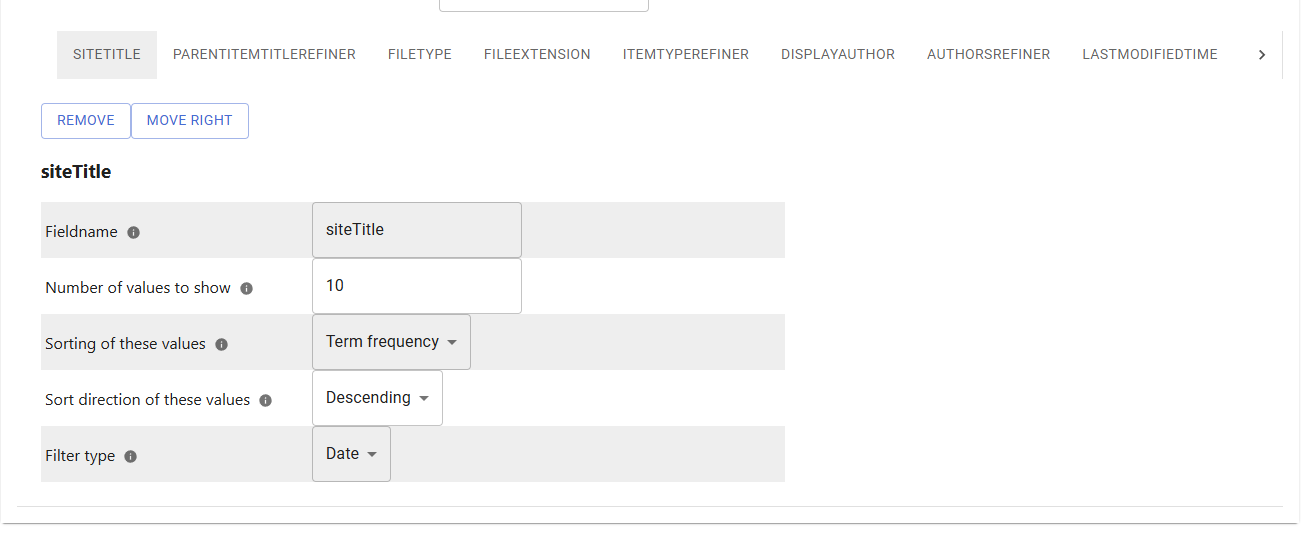Select the FILEEXTENSION tab

point(537,55)
